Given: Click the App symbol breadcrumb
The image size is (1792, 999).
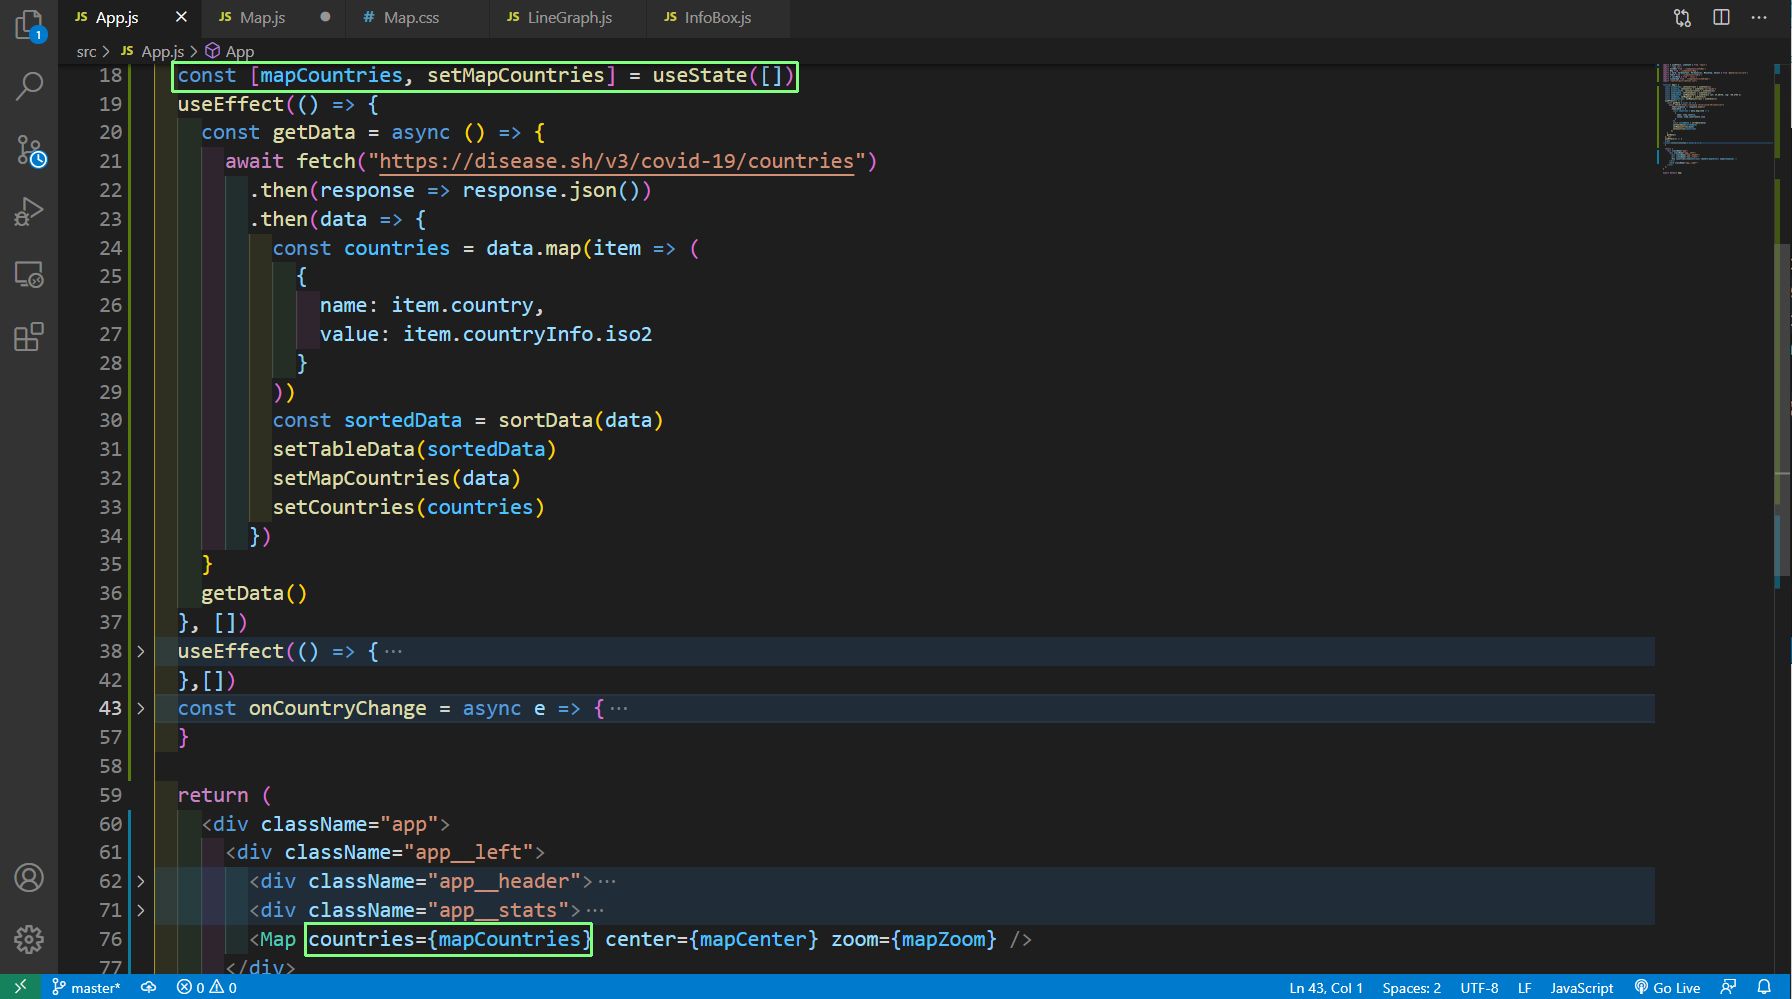Looking at the screenshot, I should [x=230, y=51].
